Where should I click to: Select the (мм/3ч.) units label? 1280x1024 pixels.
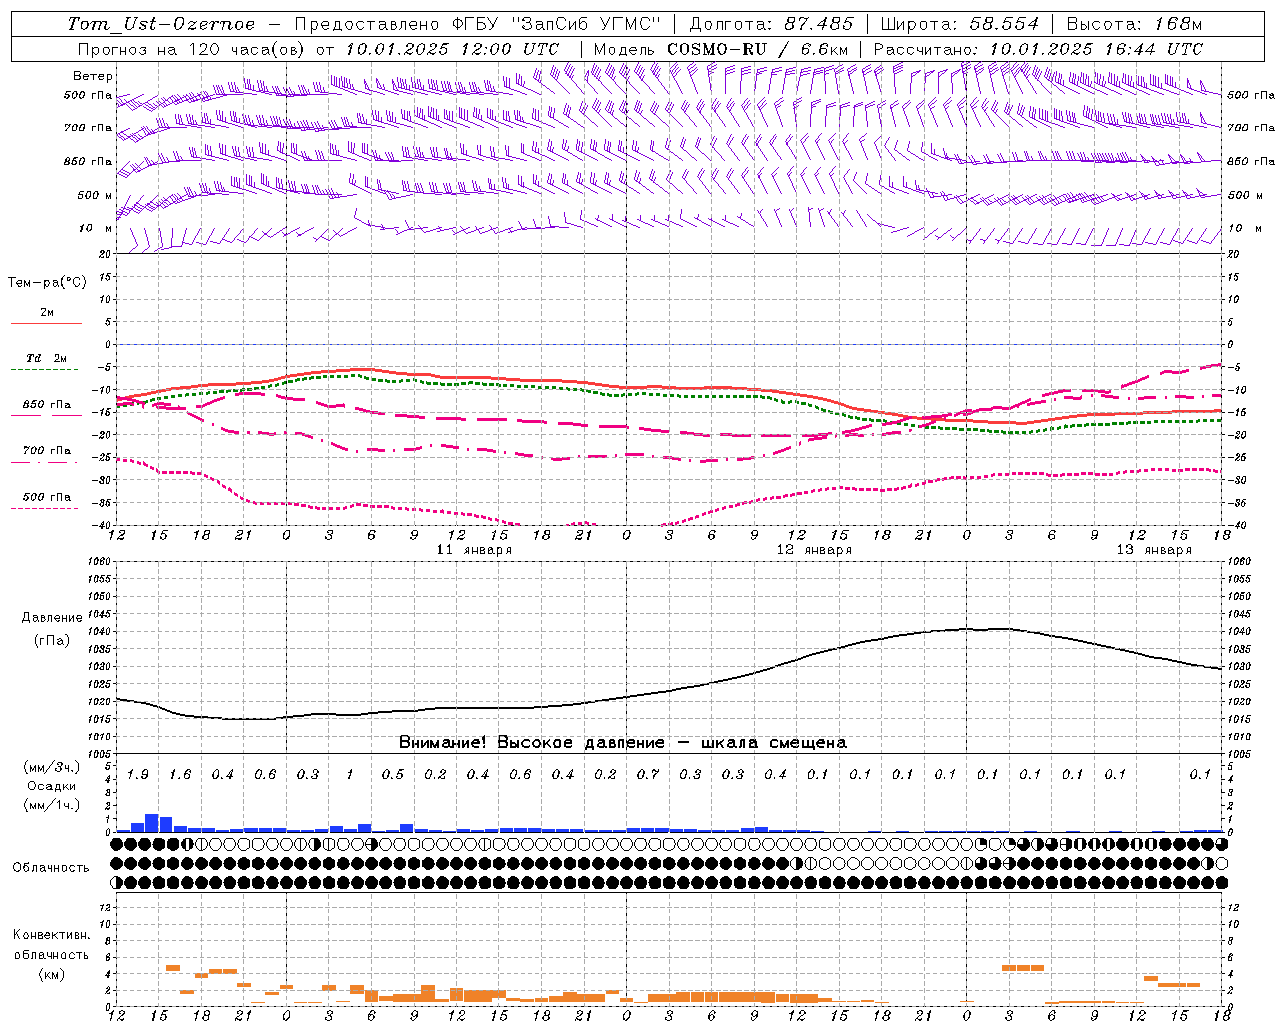(x=51, y=767)
